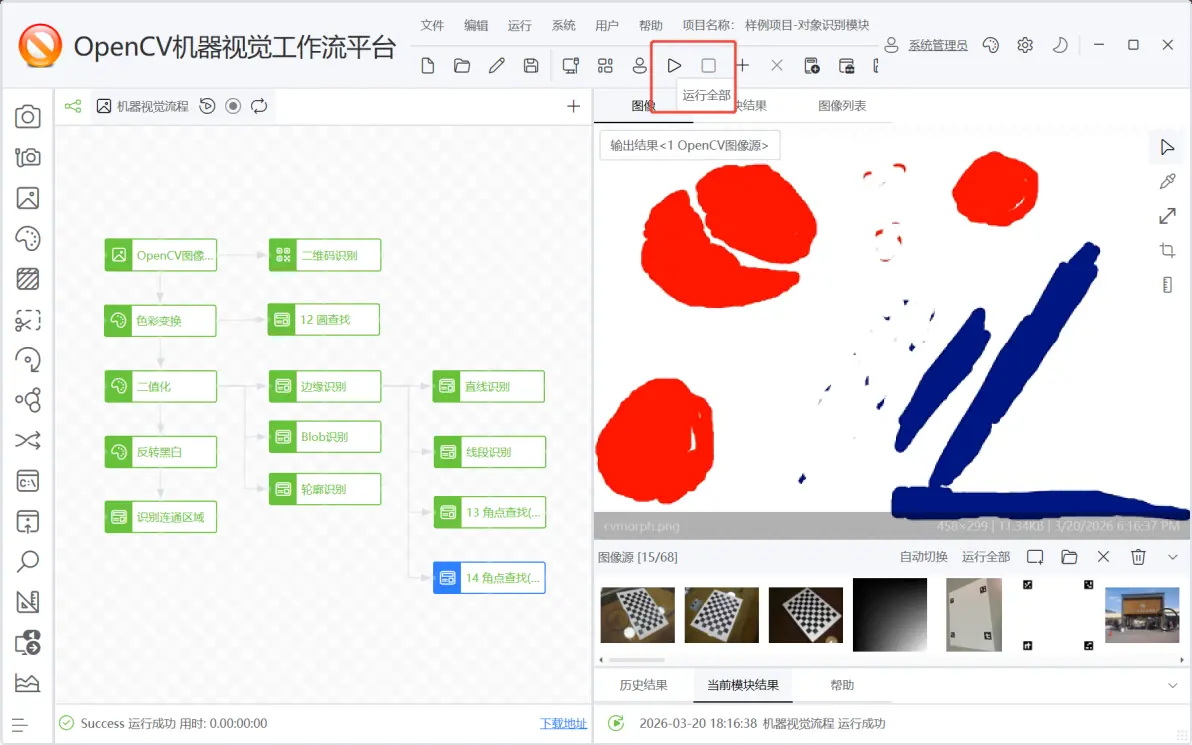Screen dimensions: 1192x745
Task: Select the 直线识别 node
Action: [489, 386]
